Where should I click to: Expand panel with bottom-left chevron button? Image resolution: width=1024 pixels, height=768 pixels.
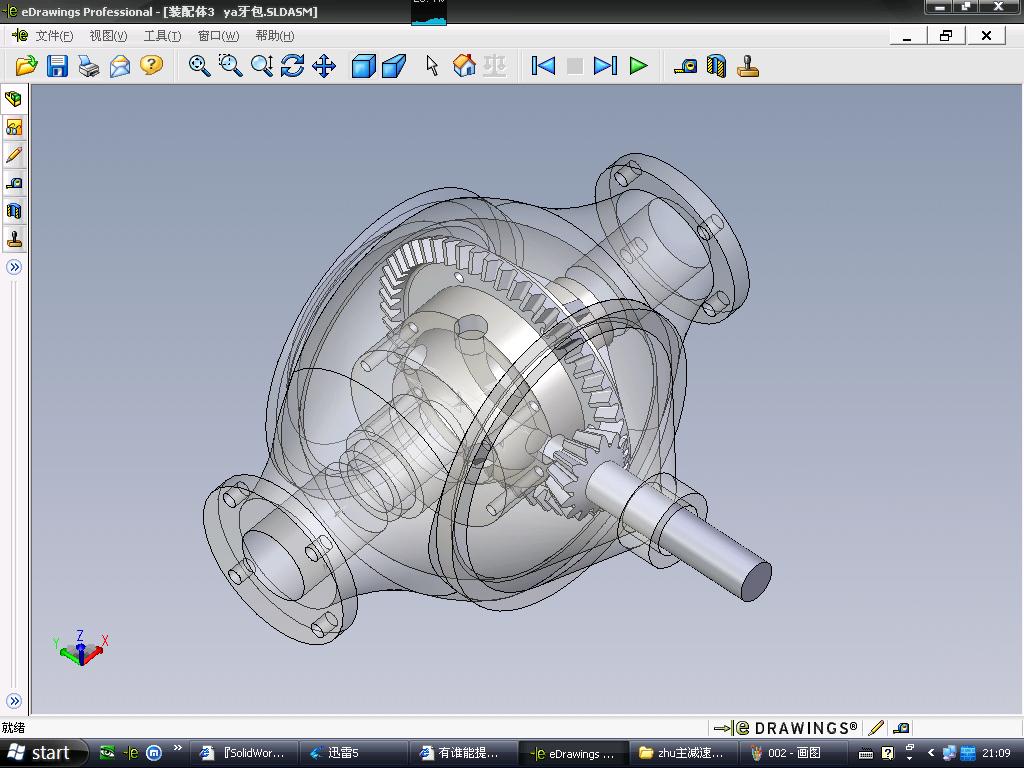point(14,701)
